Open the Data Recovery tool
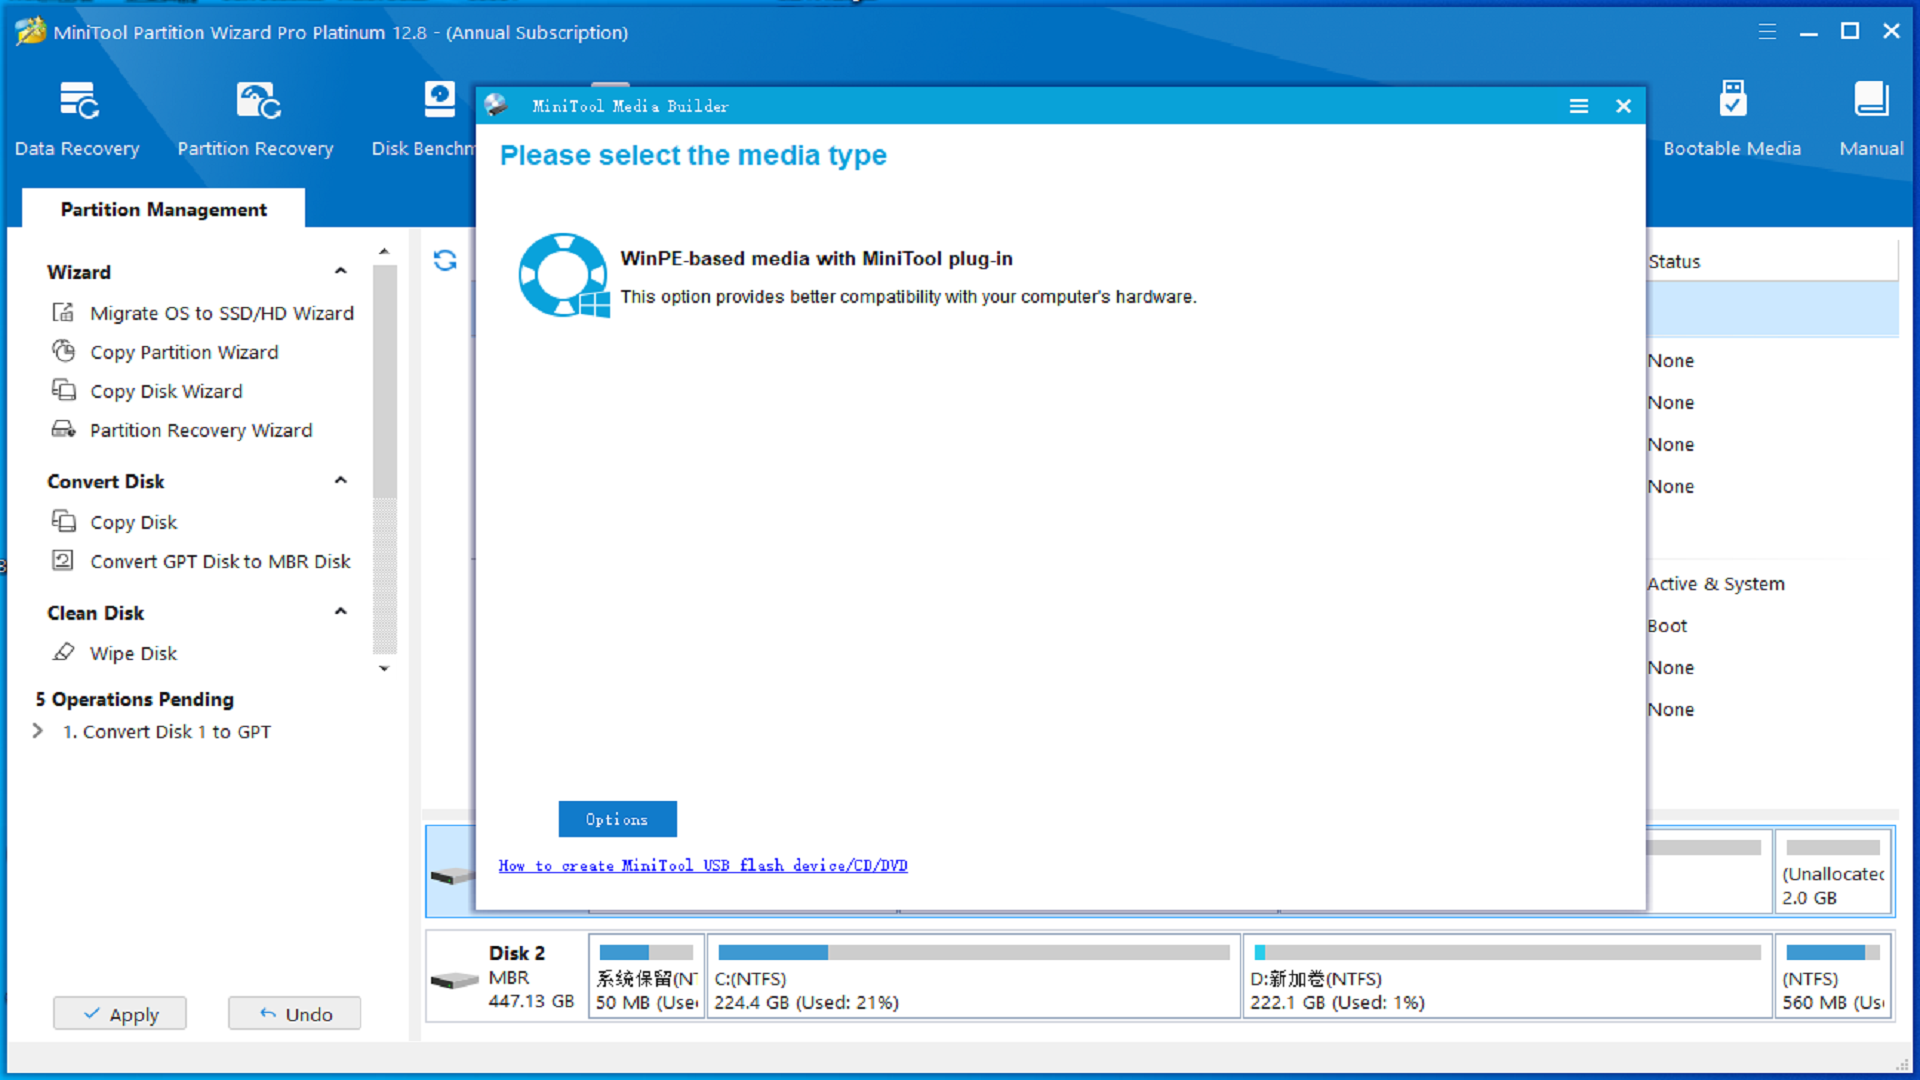The height and width of the screenshot is (1080, 1920). pyautogui.click(x=78, y=117)
